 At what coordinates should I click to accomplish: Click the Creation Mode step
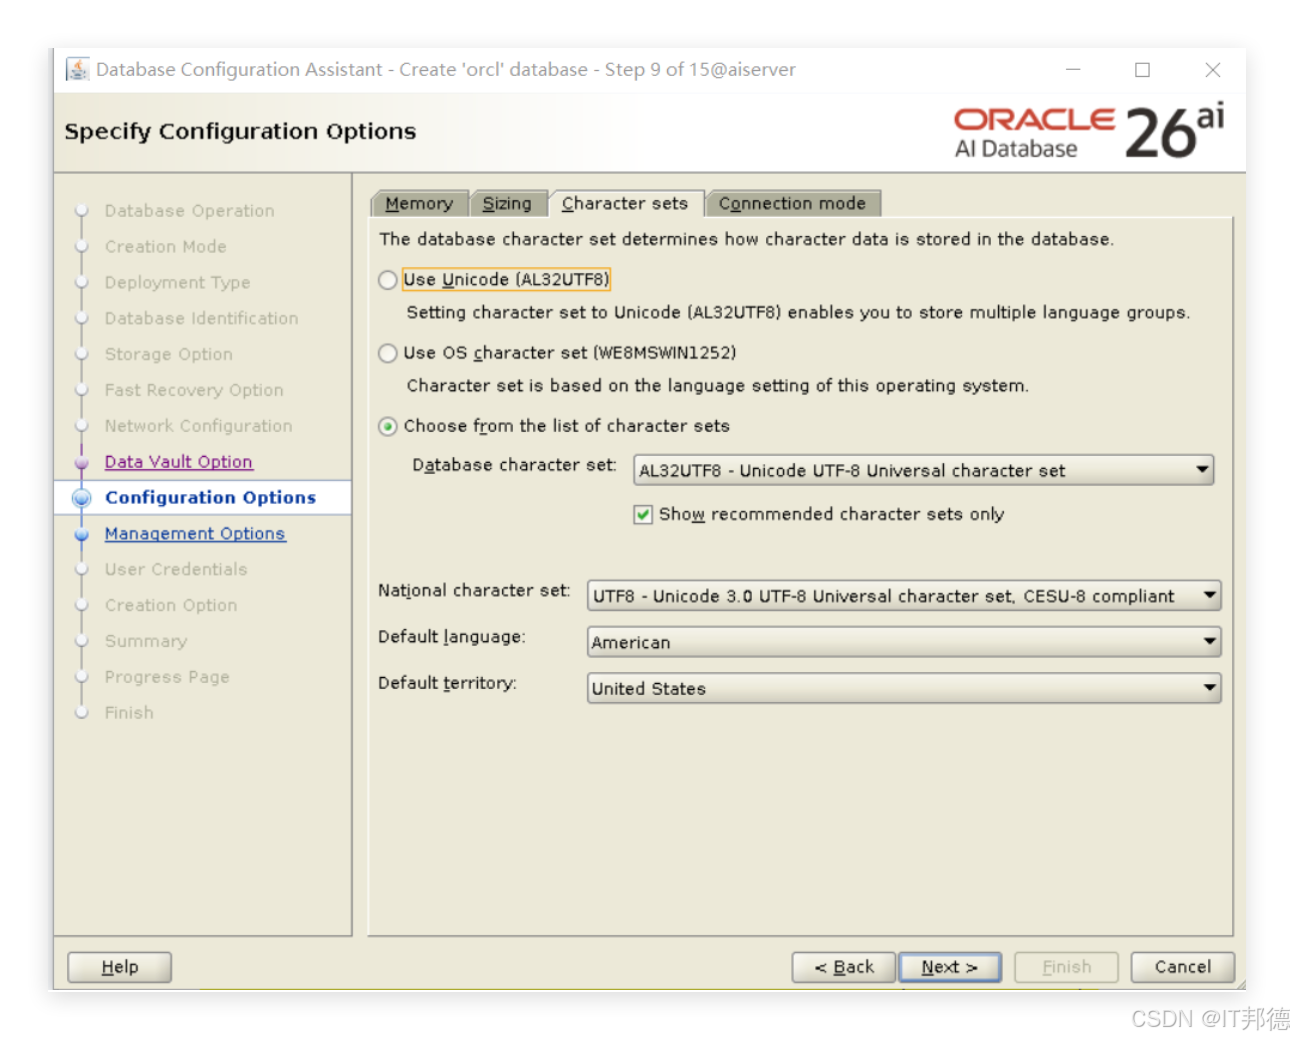pyautogui.click(x=166, y=247)
